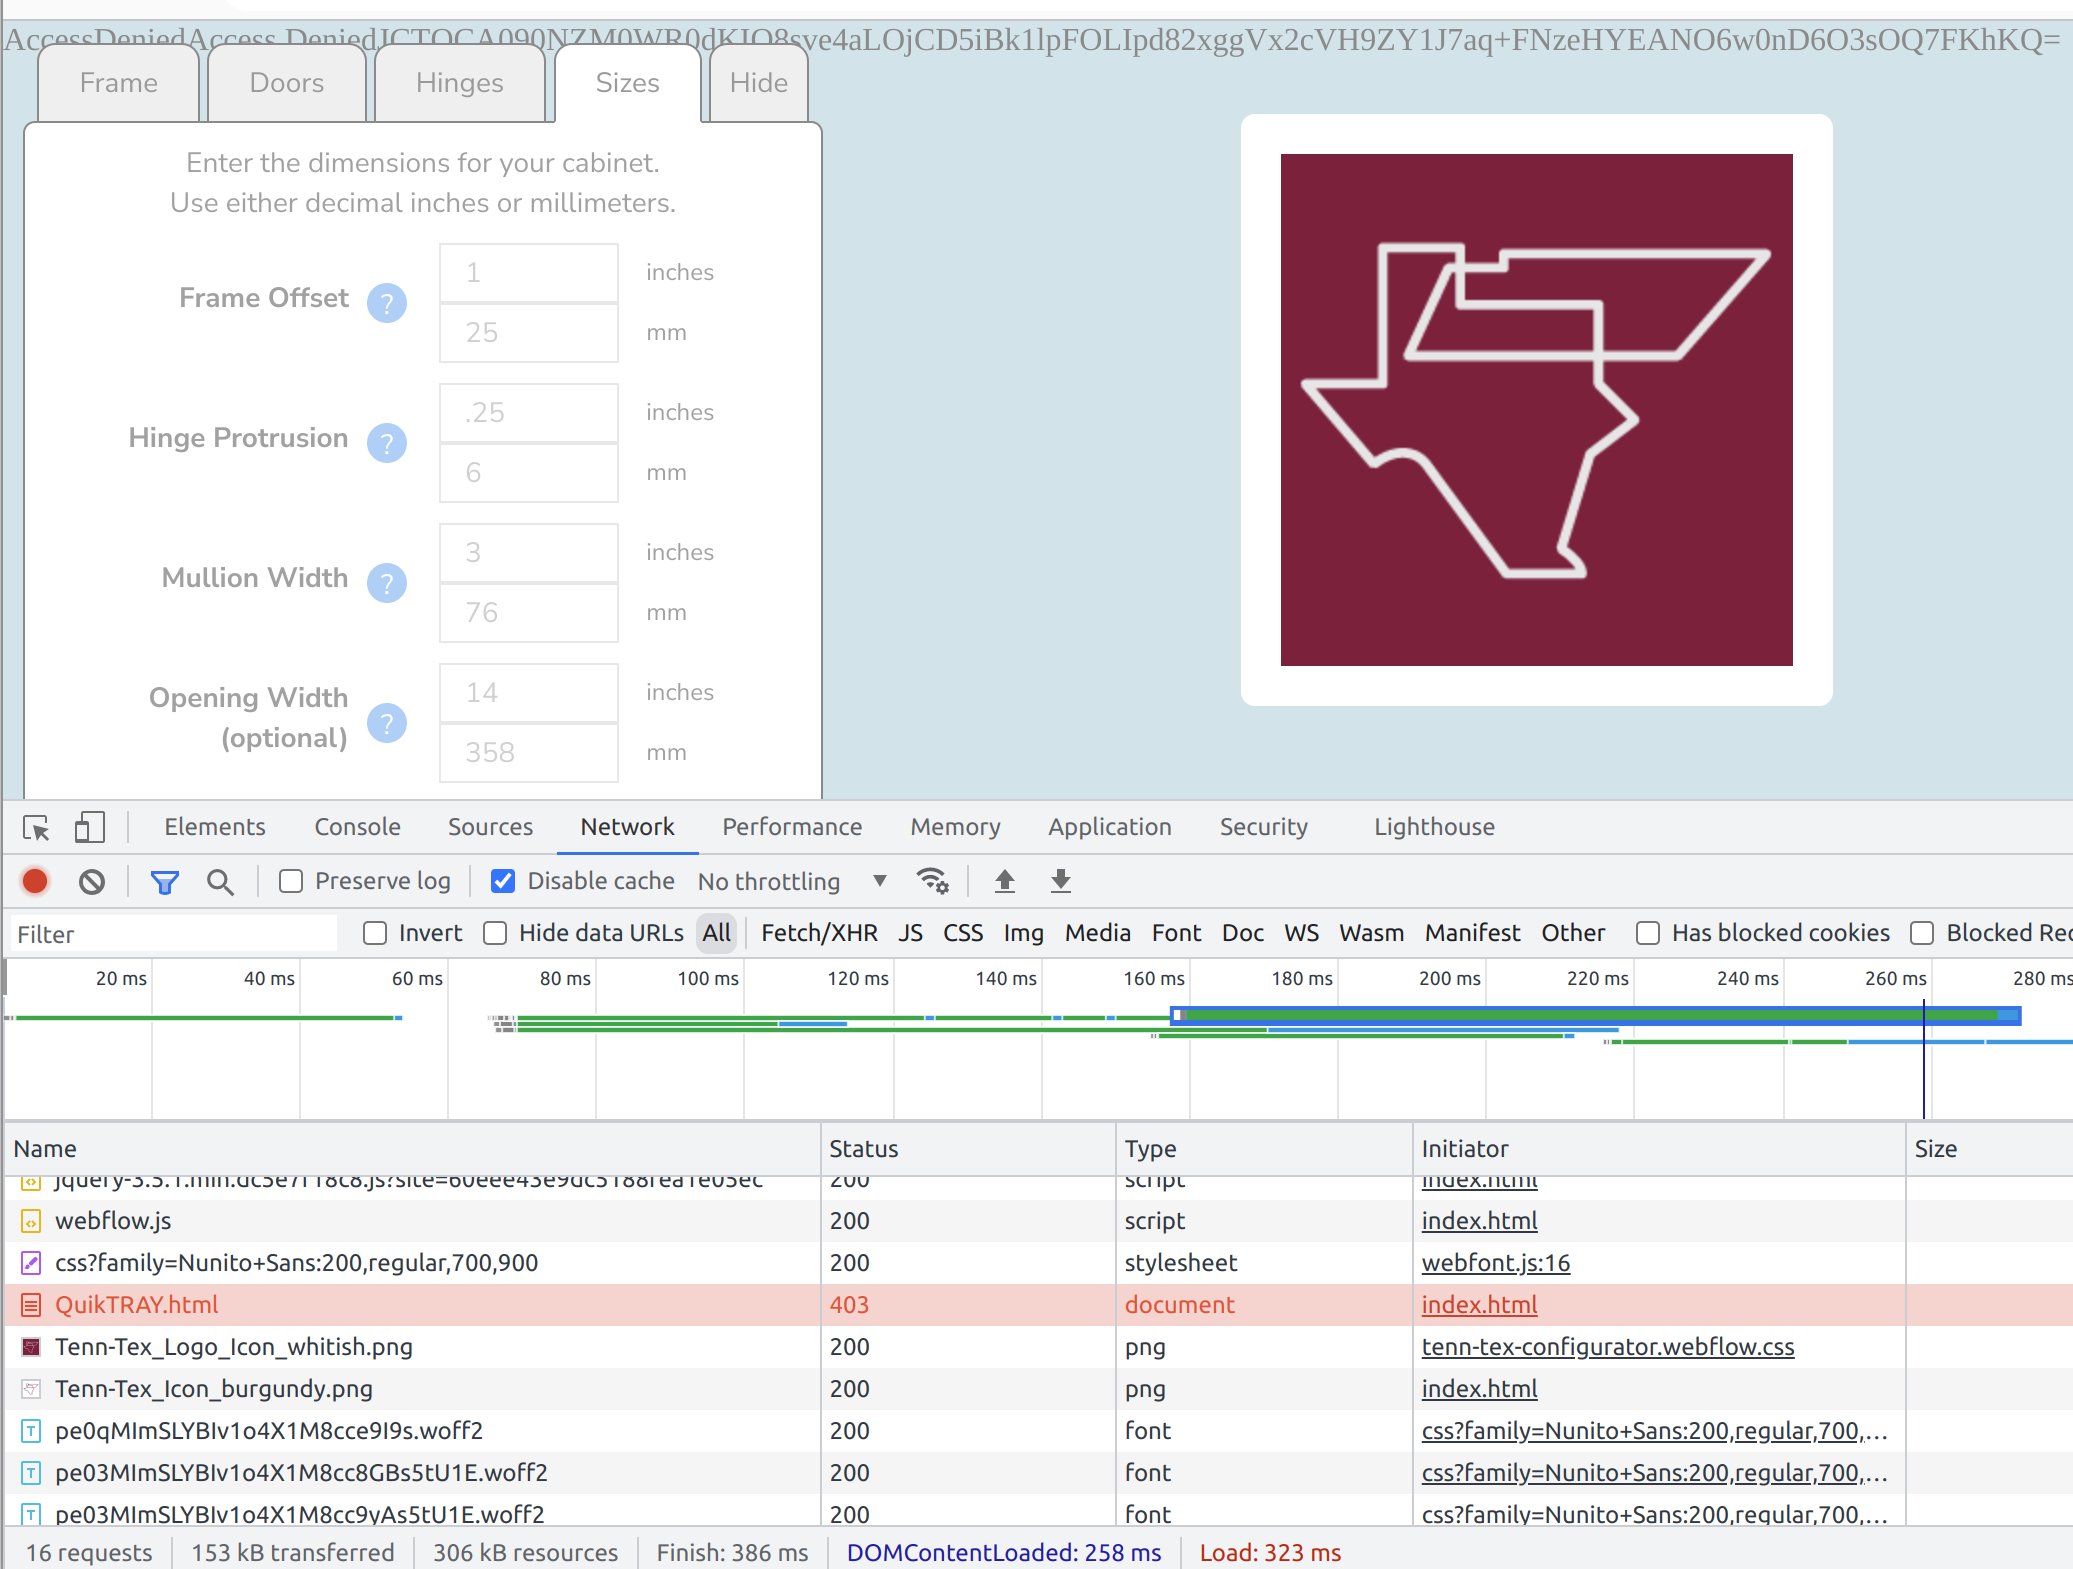Click the export HAR download icon
This screenshot has width=2073, height=1569.
pyautogui.click(x=1061, y=881)
